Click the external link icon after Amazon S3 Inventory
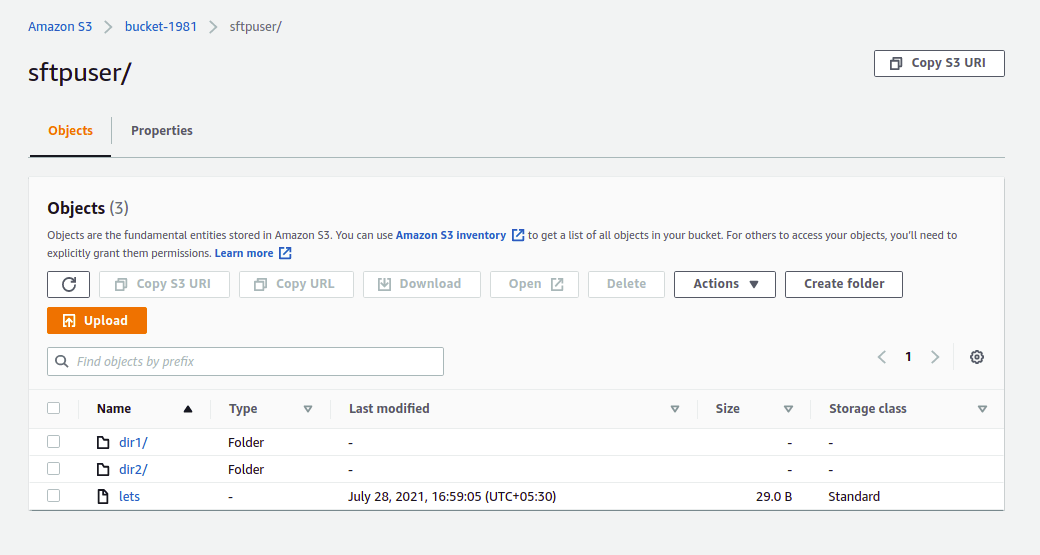 click(x=518, y=235)
